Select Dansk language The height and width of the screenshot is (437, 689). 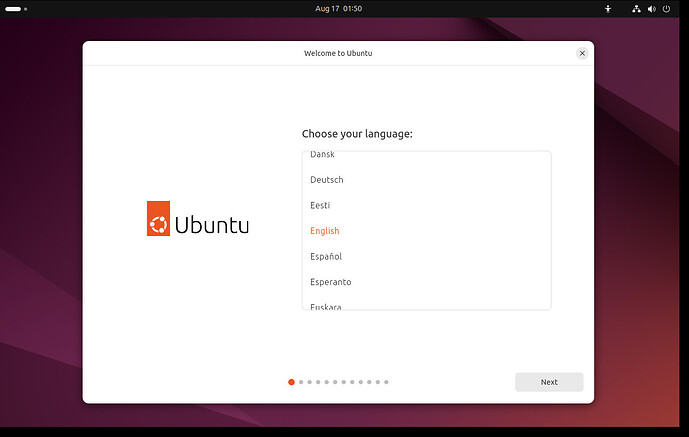click(x=427, y=155)
